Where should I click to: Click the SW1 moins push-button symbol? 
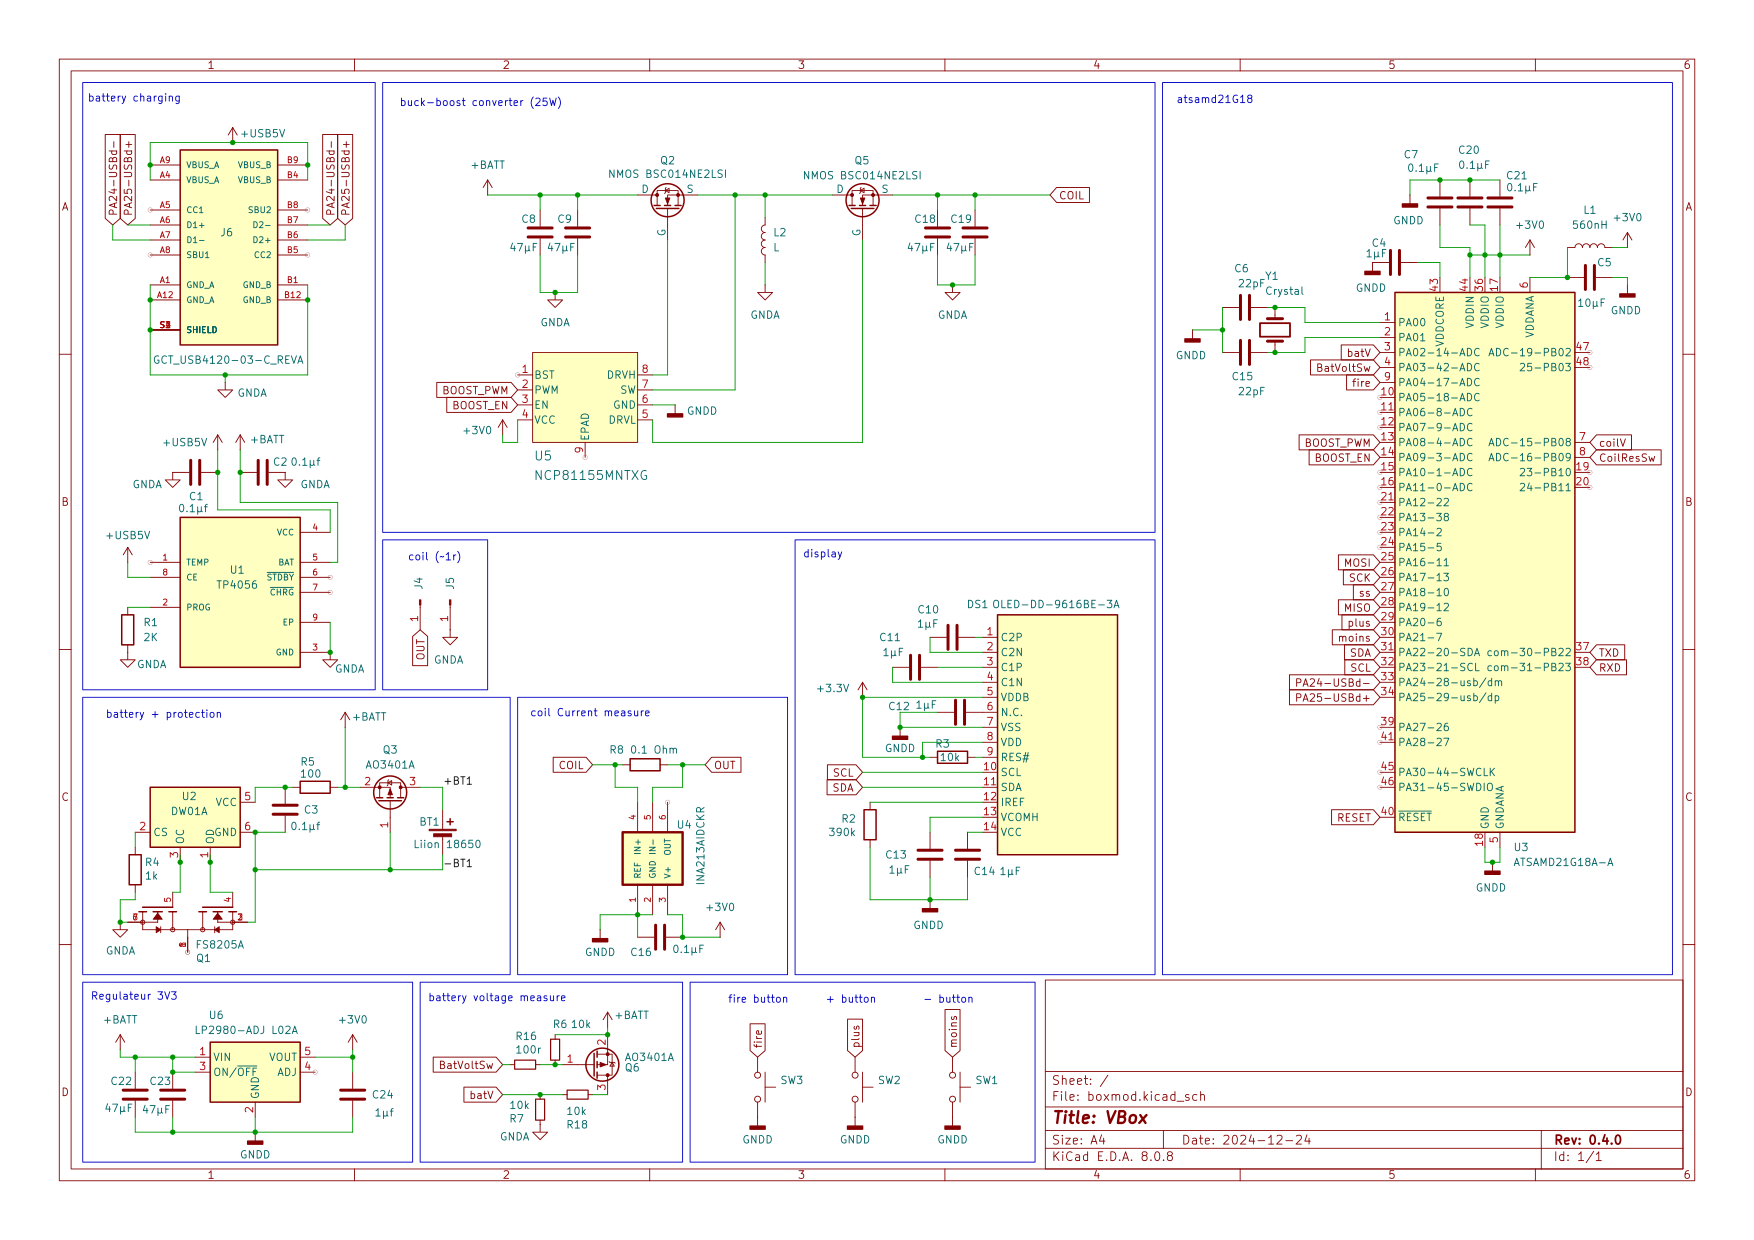(955, 1087)
